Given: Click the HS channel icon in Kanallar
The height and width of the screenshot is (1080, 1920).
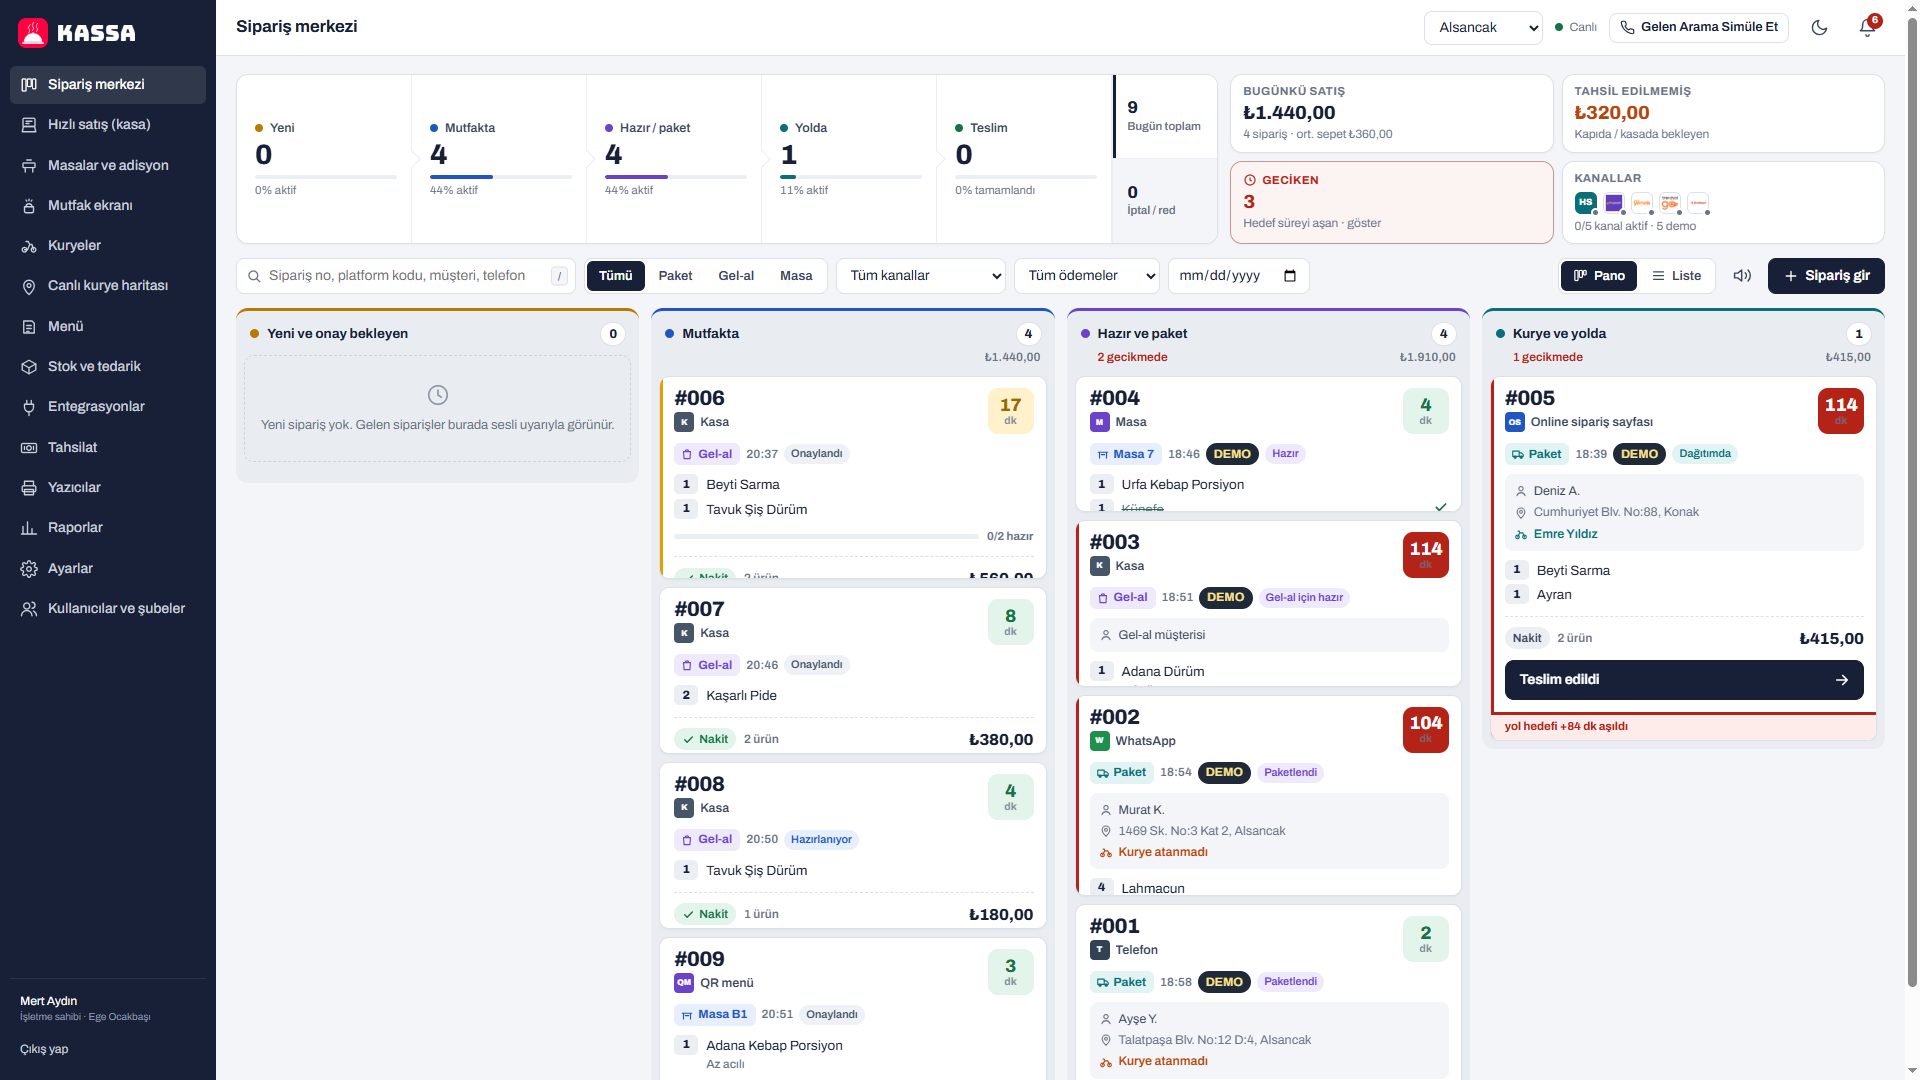Looking at the screenshot, I should pyautogui.click(x=1585, y=202).
